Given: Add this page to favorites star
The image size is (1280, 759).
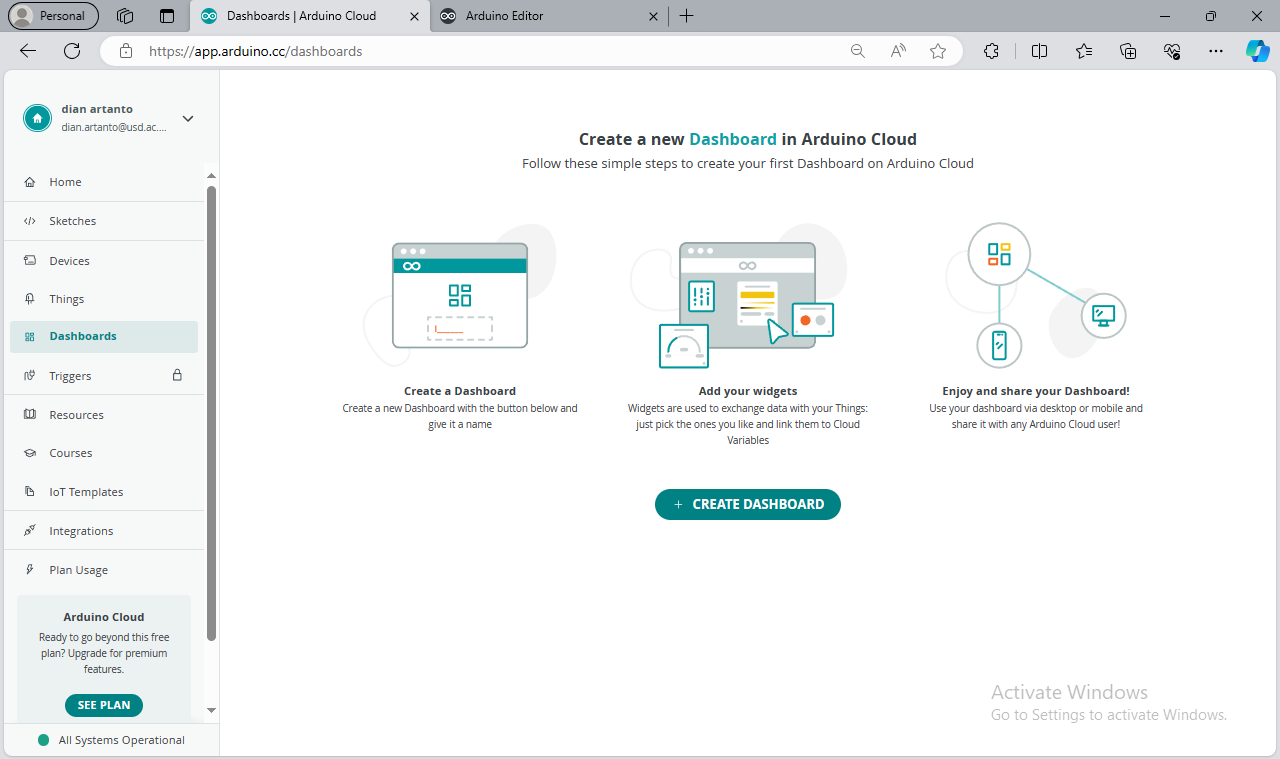Looking at the screenshot, I should click(938, 51).
